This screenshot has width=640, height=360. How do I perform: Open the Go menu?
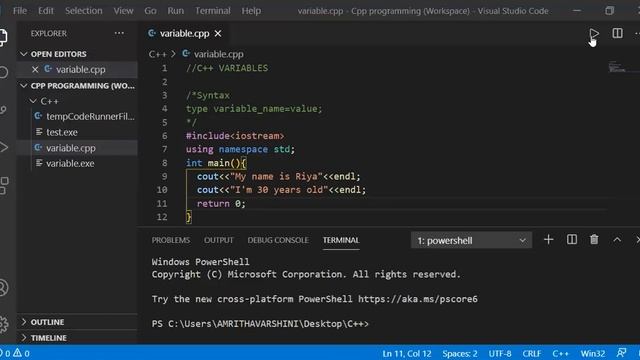[x=150, y=11]
